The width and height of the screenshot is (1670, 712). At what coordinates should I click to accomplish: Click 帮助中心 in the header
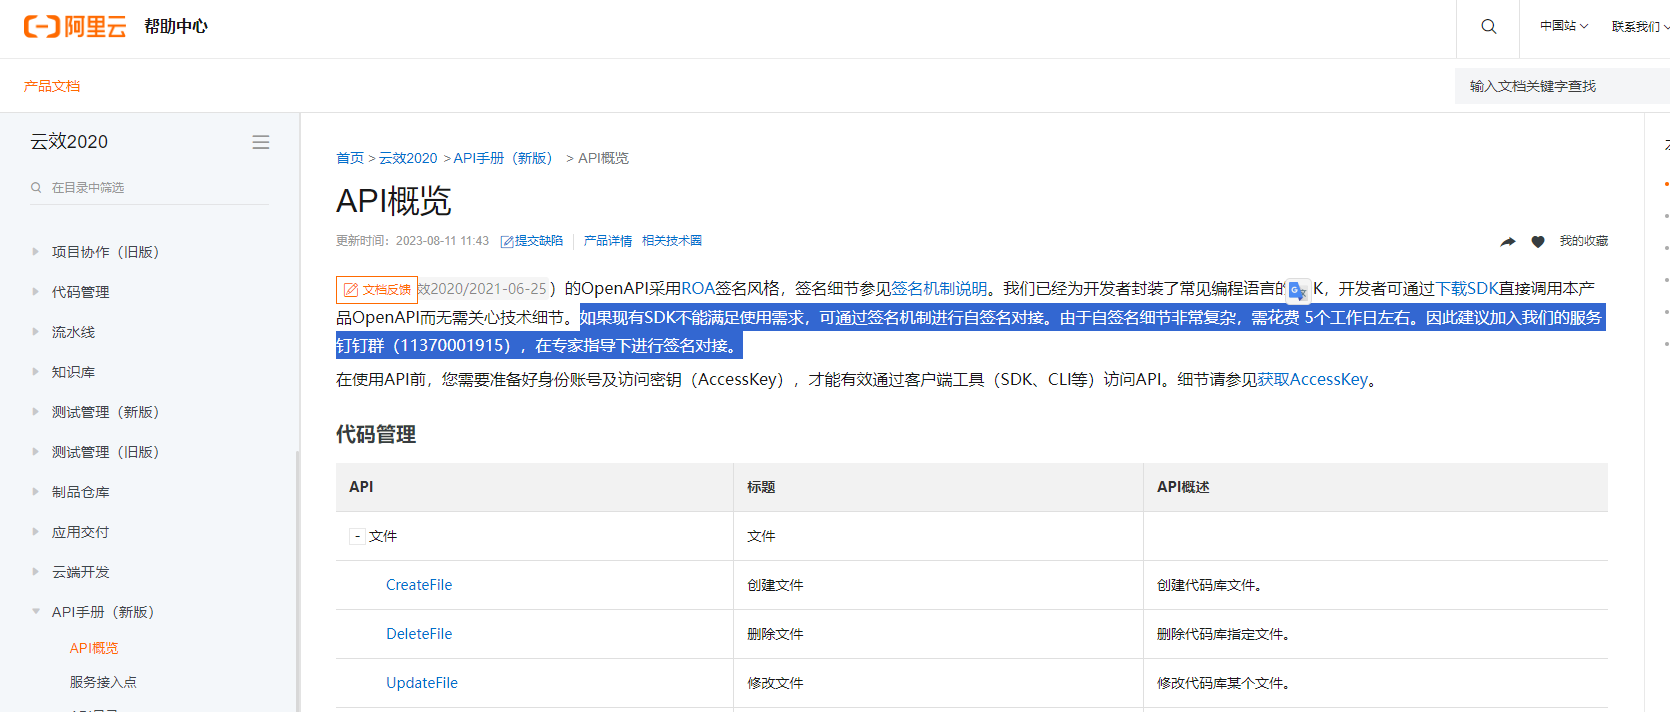pyautogui.click(x=176, y=27)
